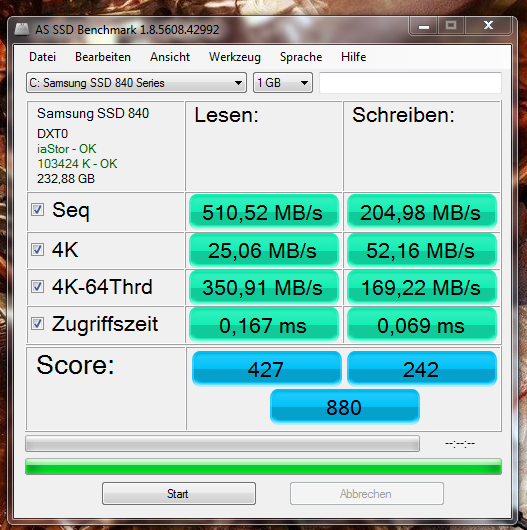Click the 4K-64Thrd write value 169,22 MB/s
Image resolution: width=527 pixels, height=530 pixels.
click(x=422, y=287)
